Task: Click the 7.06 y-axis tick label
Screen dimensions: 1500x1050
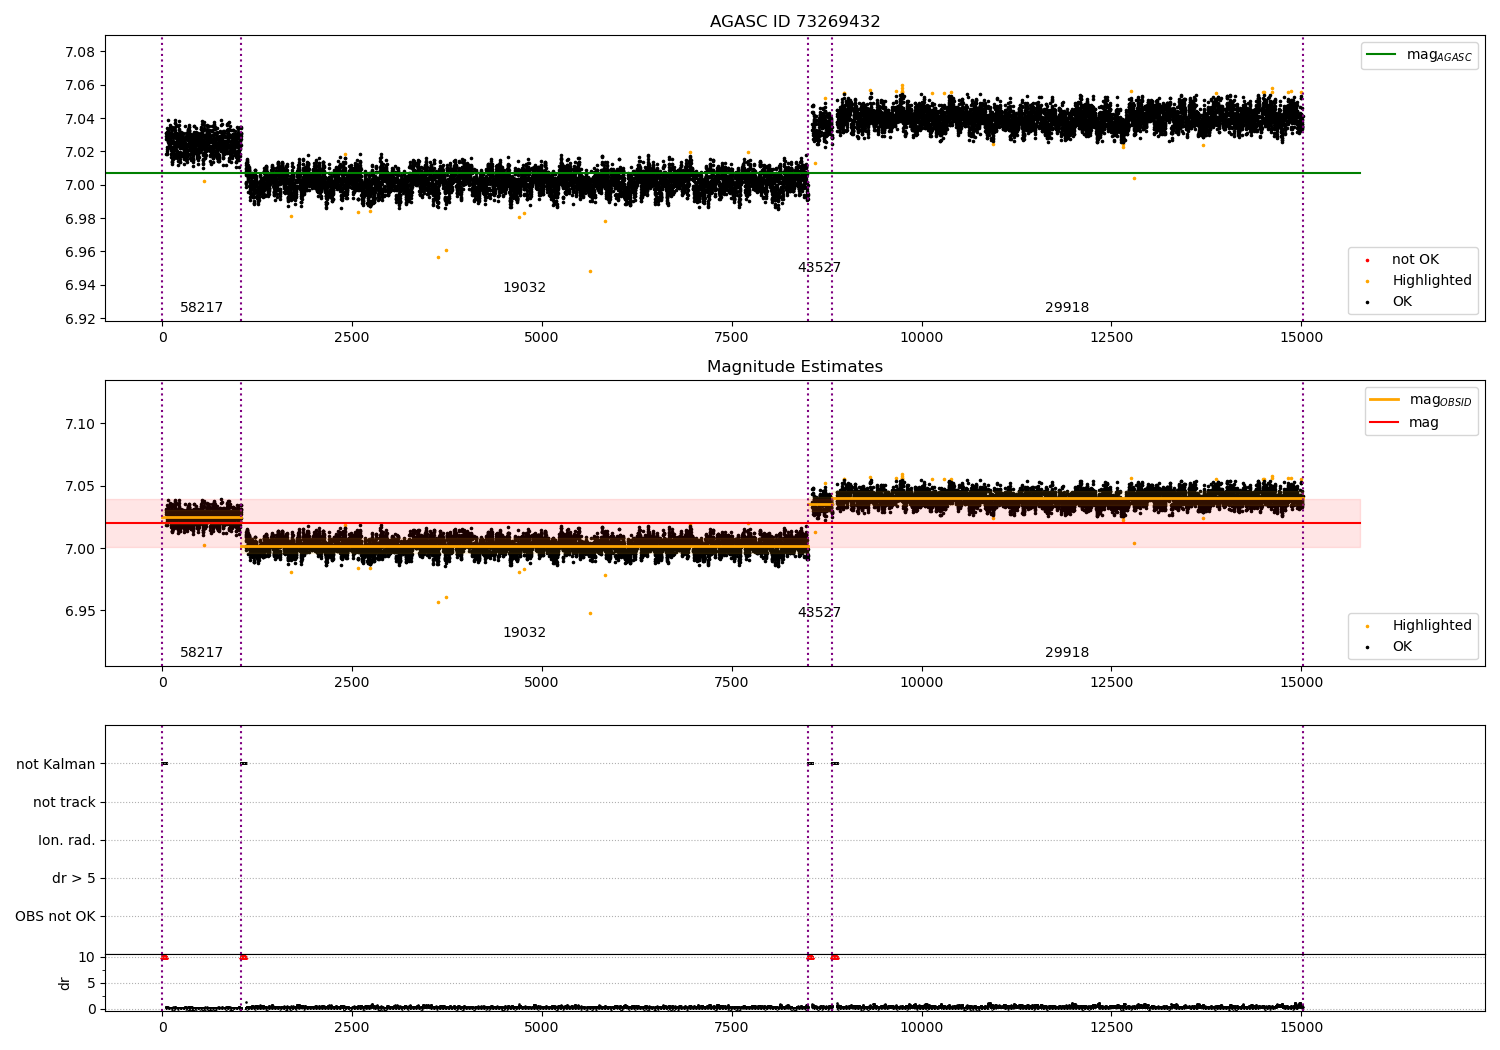Action: click(x=80, y=85)
